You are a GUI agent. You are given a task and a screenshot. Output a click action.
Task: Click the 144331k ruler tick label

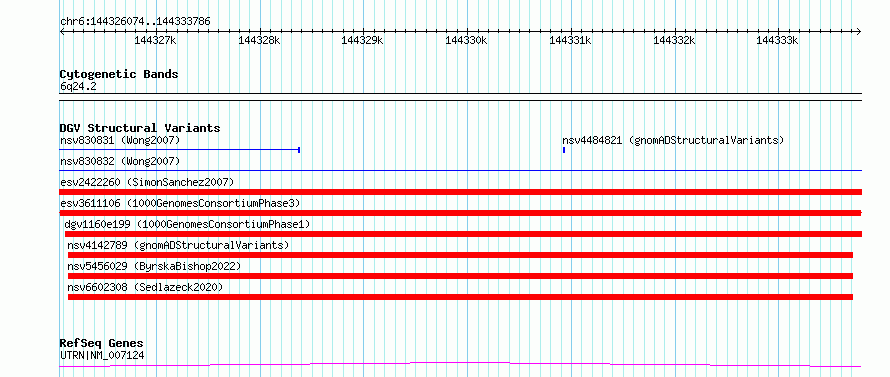pos(570,40)
